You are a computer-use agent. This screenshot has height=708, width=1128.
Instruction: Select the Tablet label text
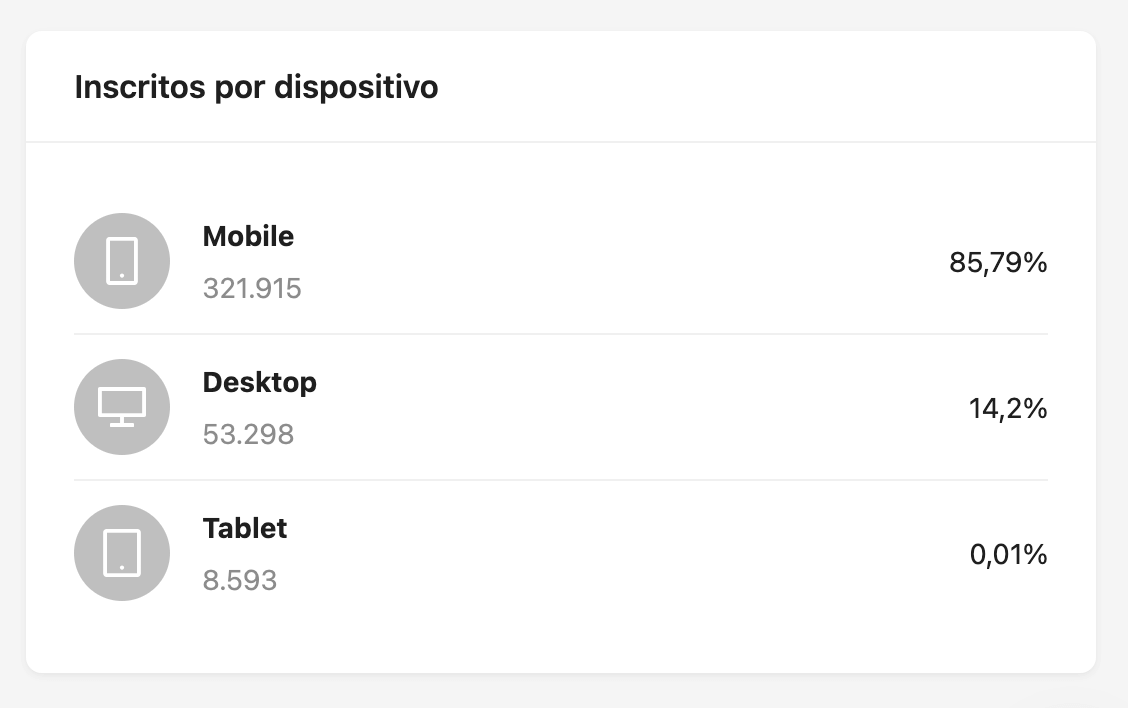(x=245, y=529)
